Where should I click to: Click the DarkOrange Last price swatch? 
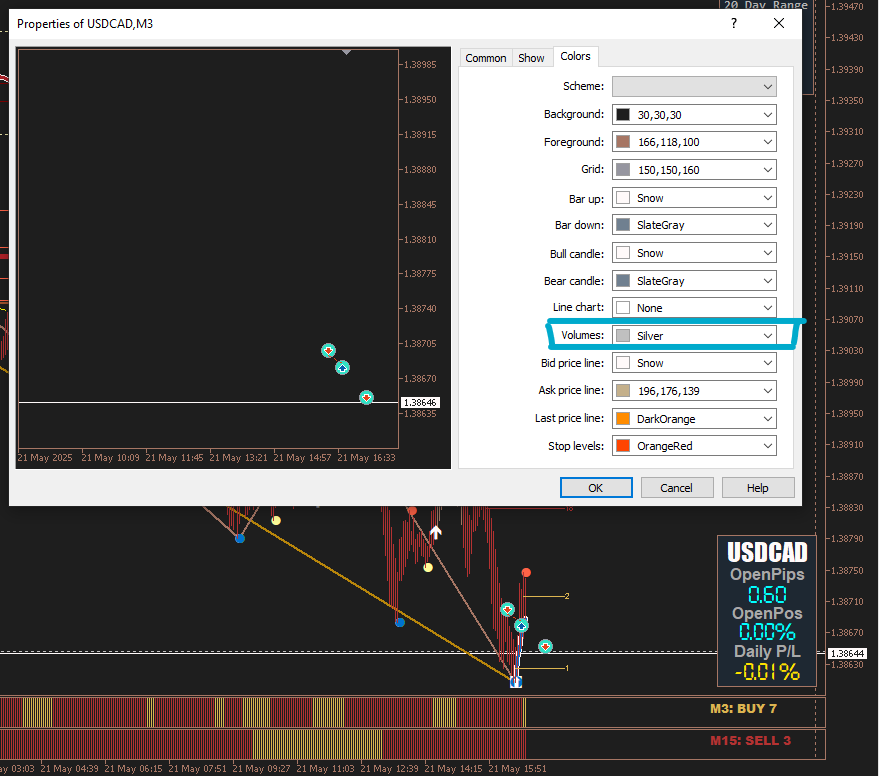(623, 419)
